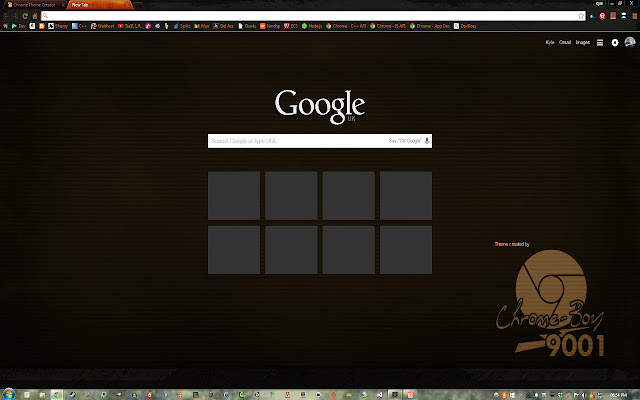Image resolution: width=640 pixels, height=400 pixels.
Task: Click the browser Back arrow
Action: (x=6, y=16)
